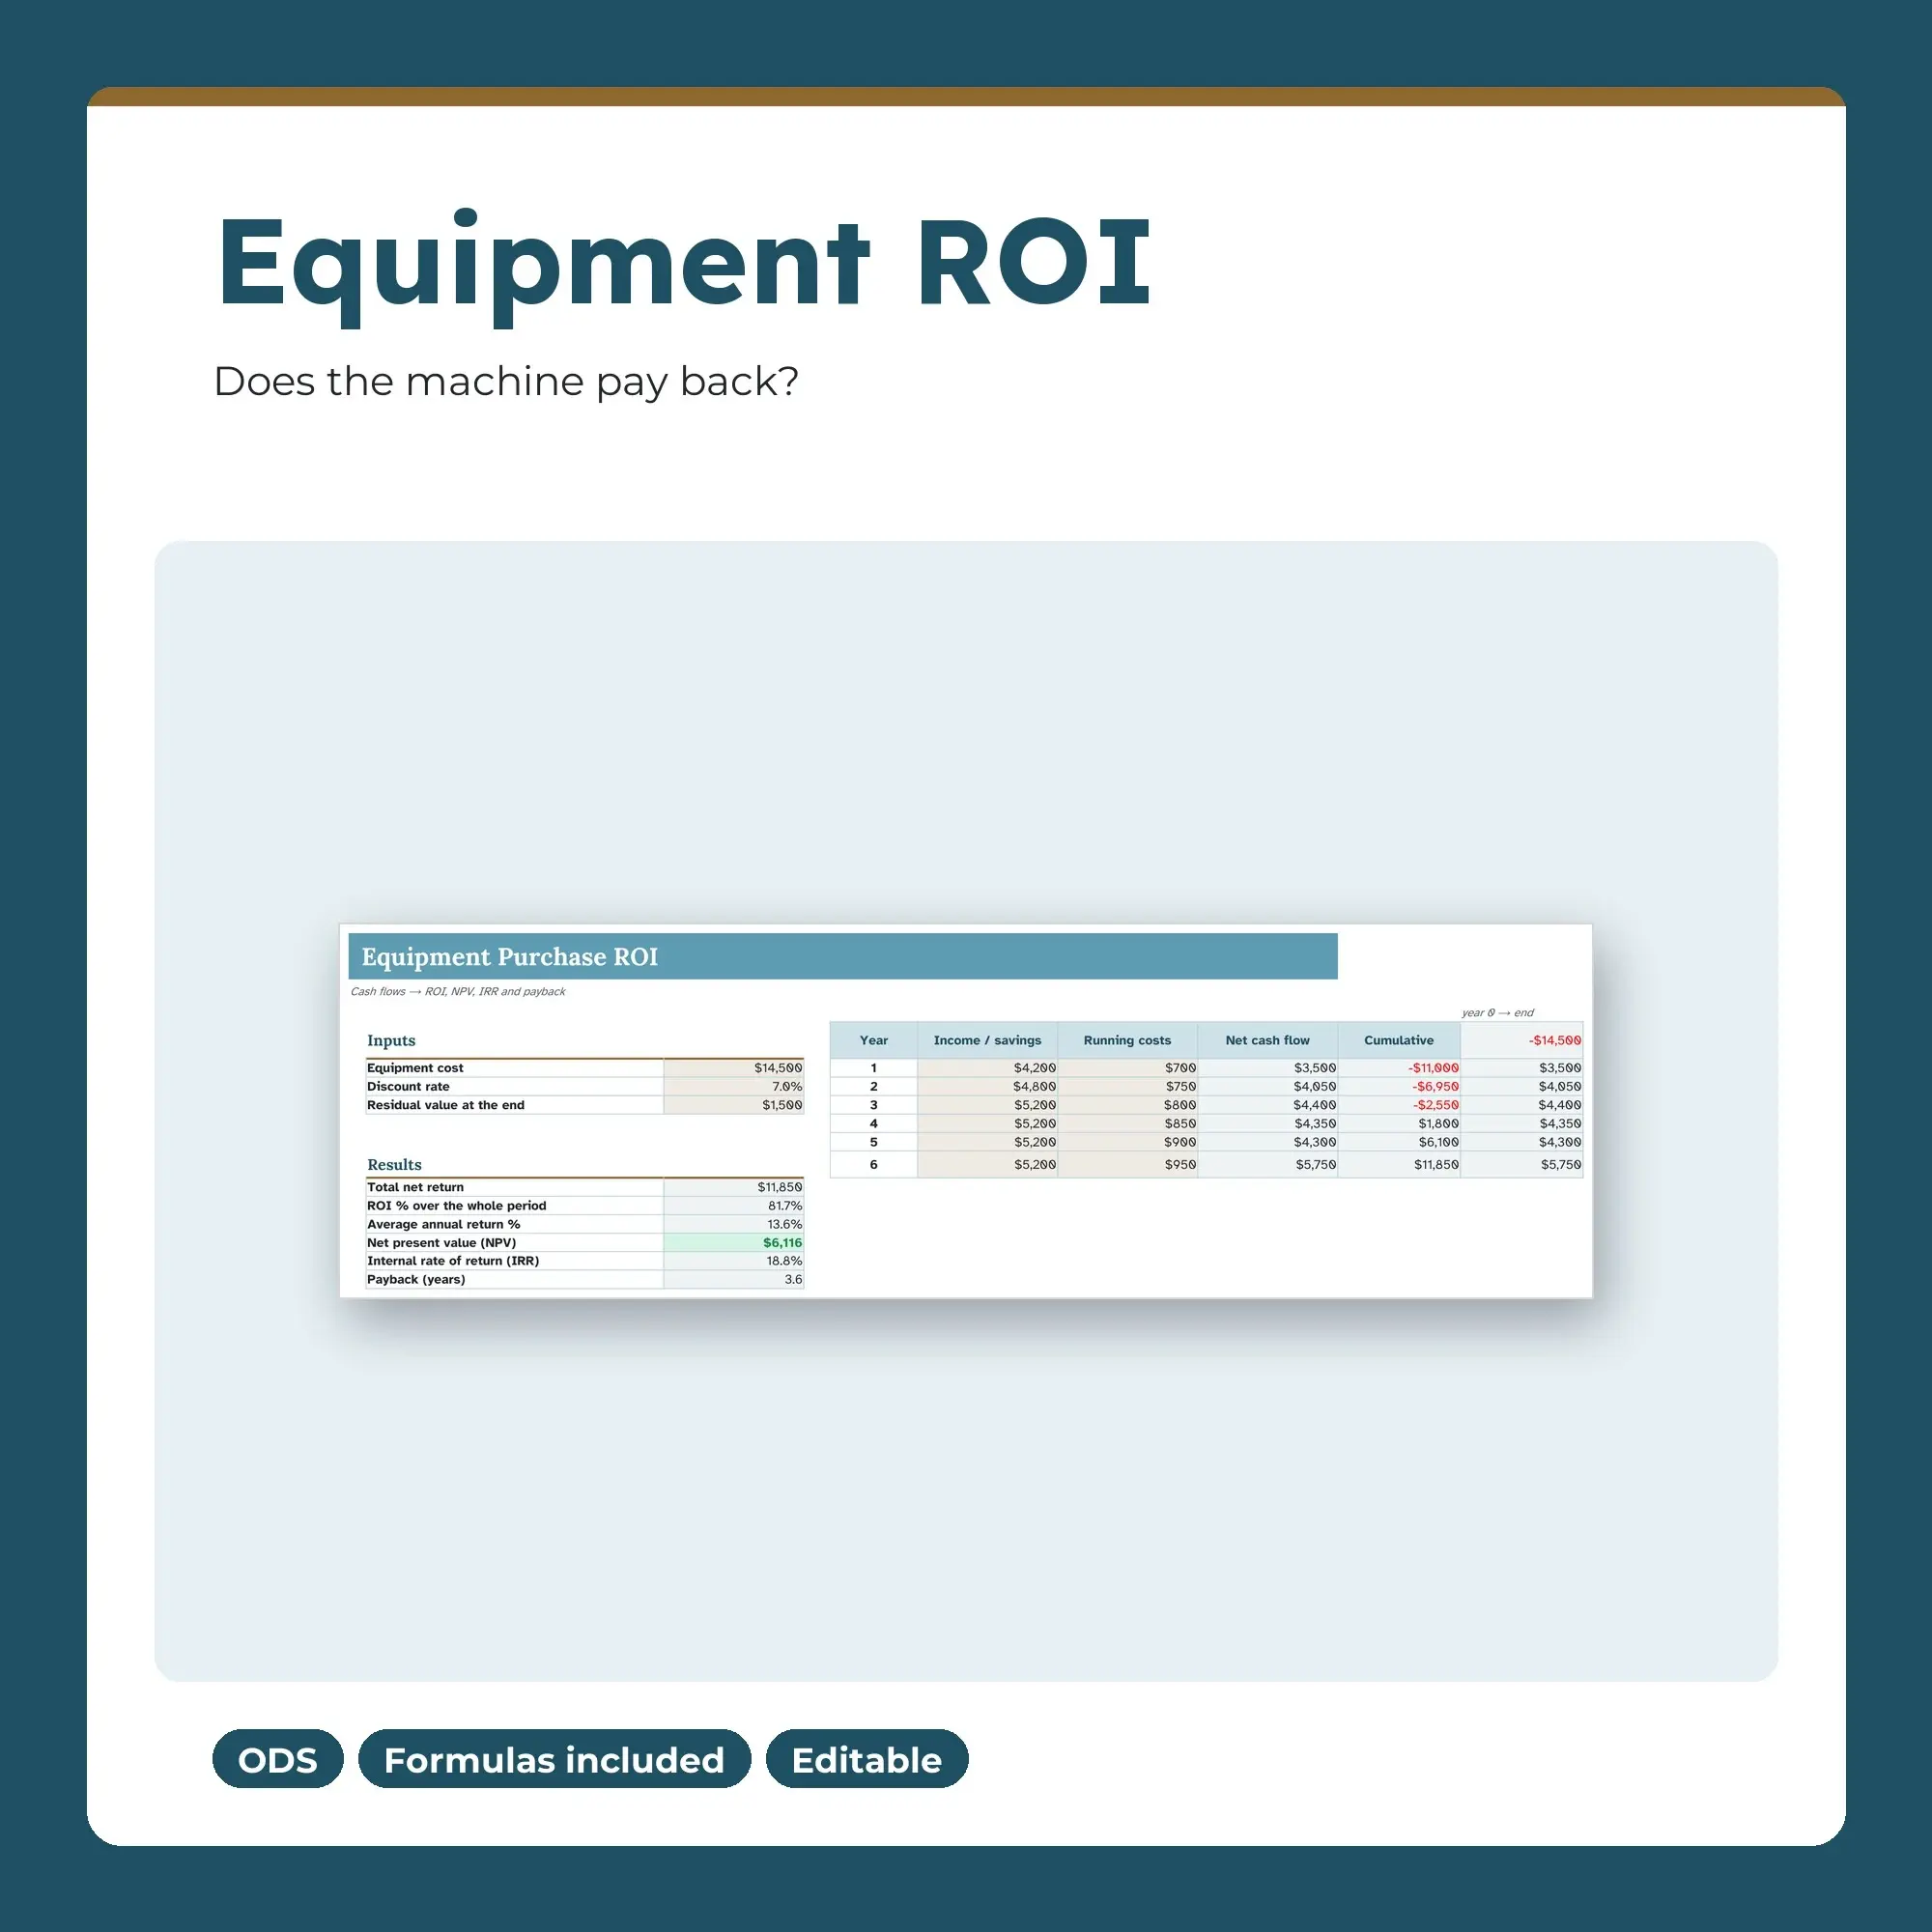Click the Year column header

point(873,1041)
